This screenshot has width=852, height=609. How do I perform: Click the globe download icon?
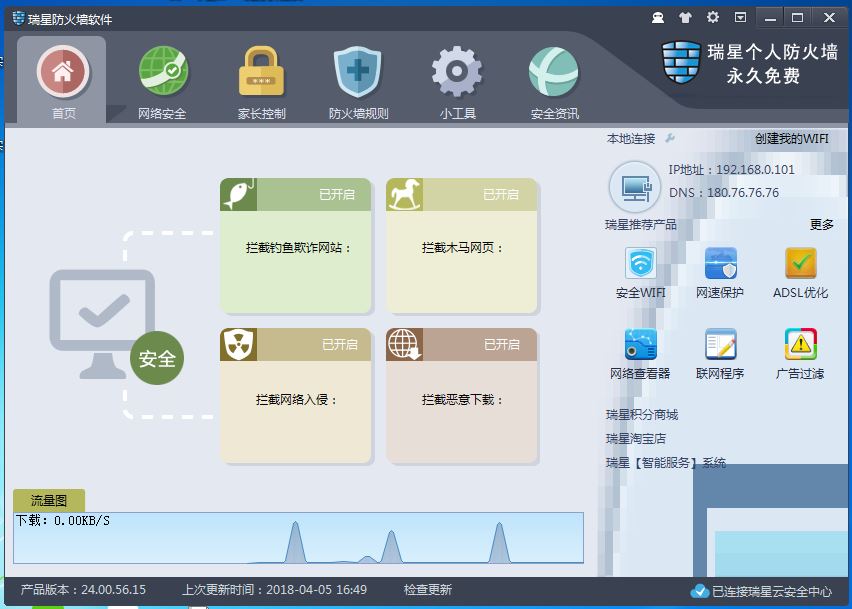pos(404,344)
